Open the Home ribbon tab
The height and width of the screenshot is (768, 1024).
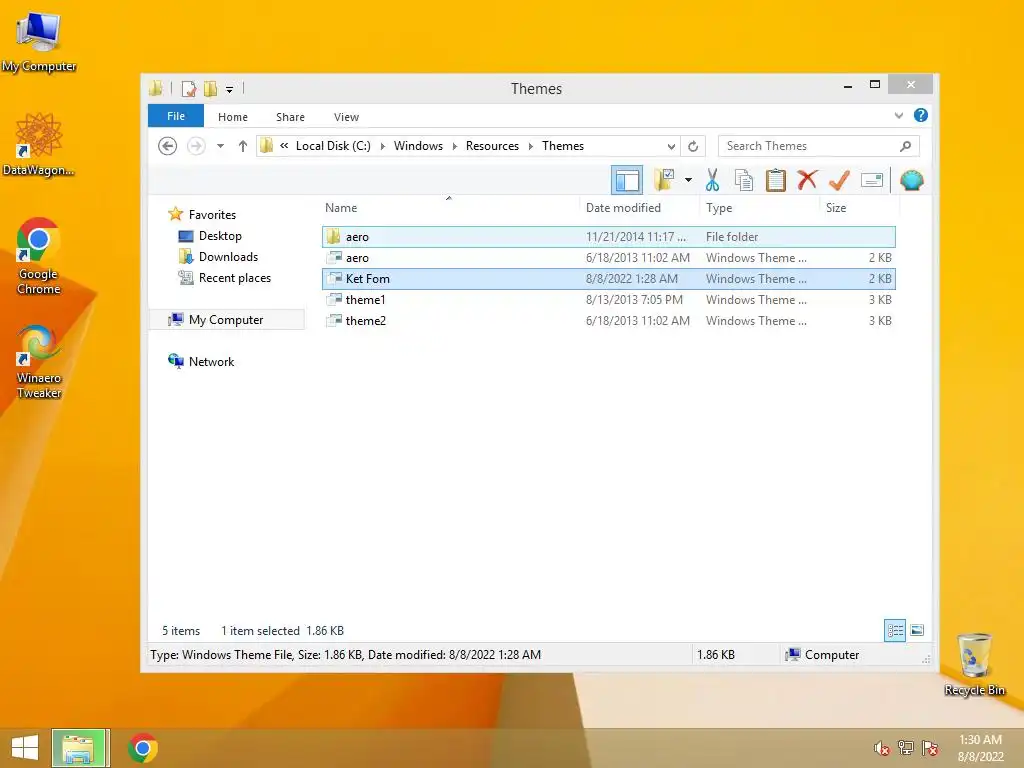pyautogui.click(x=232, y=117)
